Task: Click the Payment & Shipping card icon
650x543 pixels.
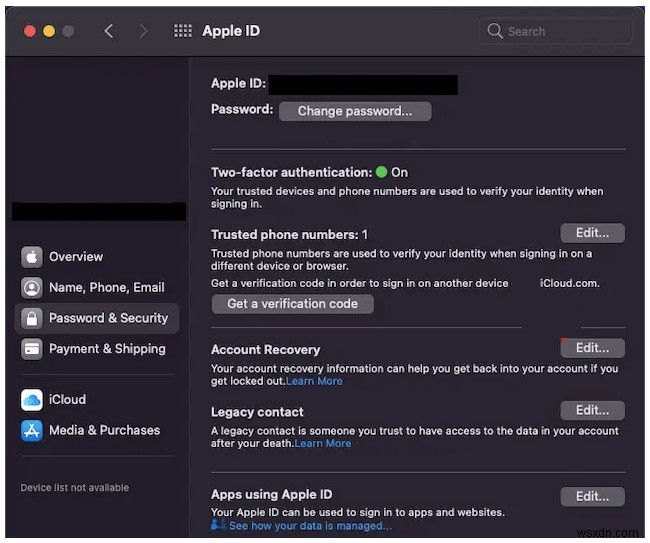Action: pyautogui.click(x=32, y=349)
